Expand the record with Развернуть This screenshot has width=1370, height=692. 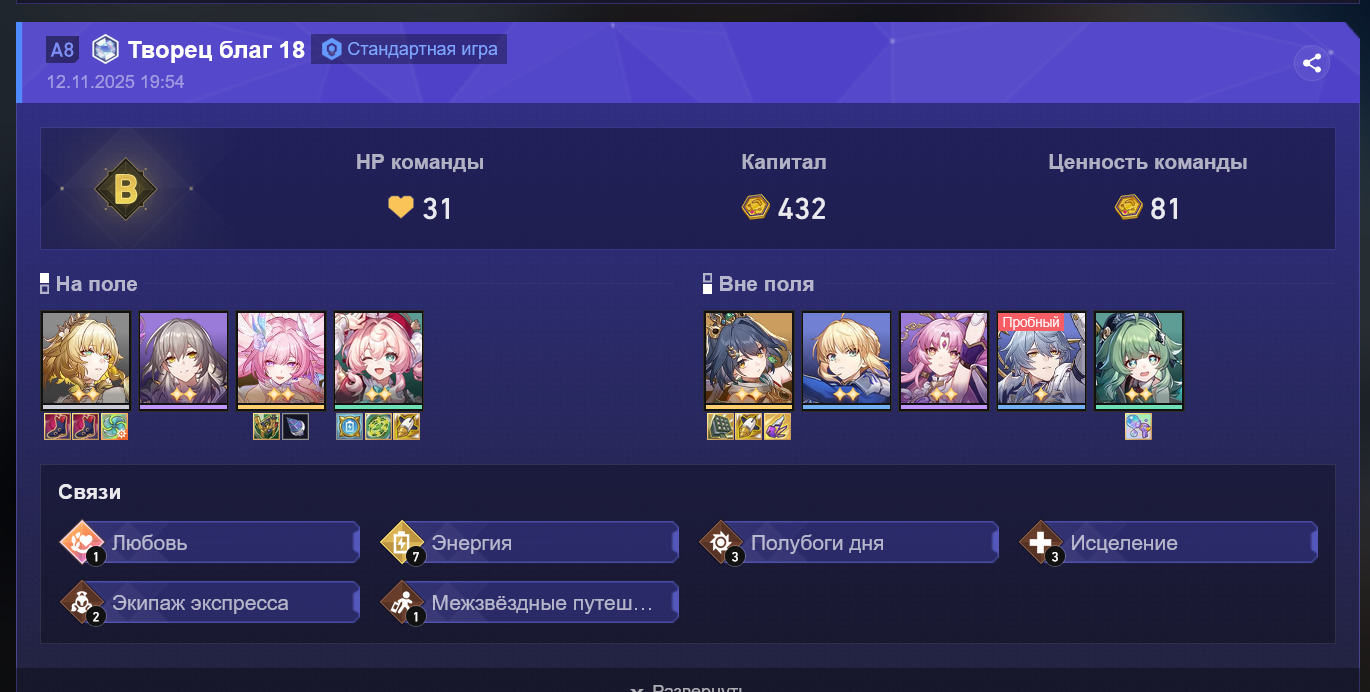click(x=686, y=688)
